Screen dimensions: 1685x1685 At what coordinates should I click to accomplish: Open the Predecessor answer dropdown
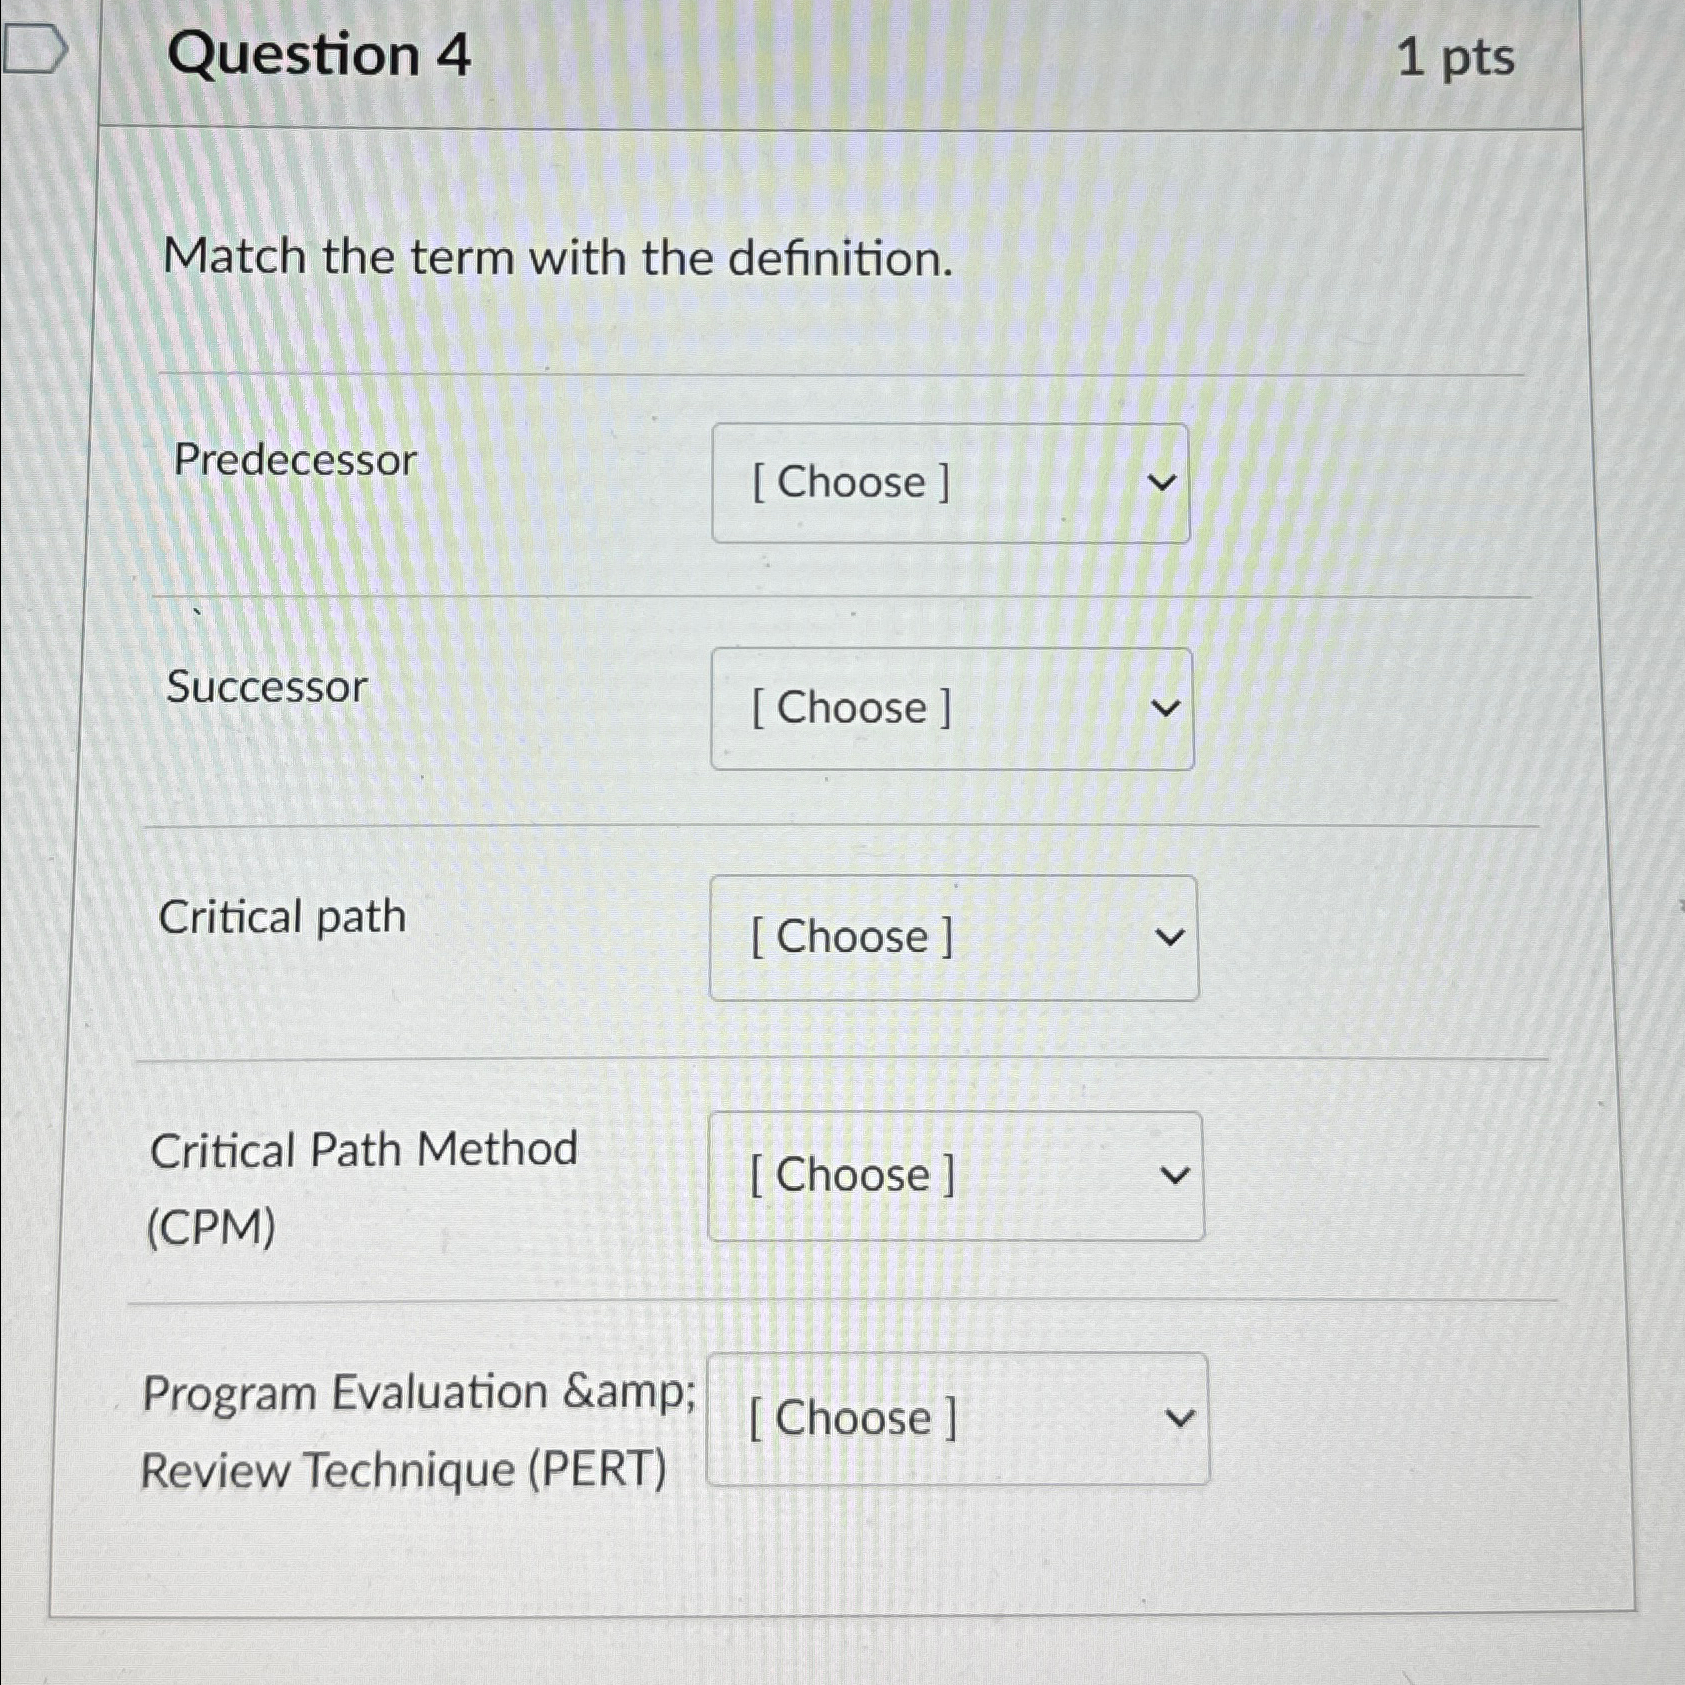point(950,483)
